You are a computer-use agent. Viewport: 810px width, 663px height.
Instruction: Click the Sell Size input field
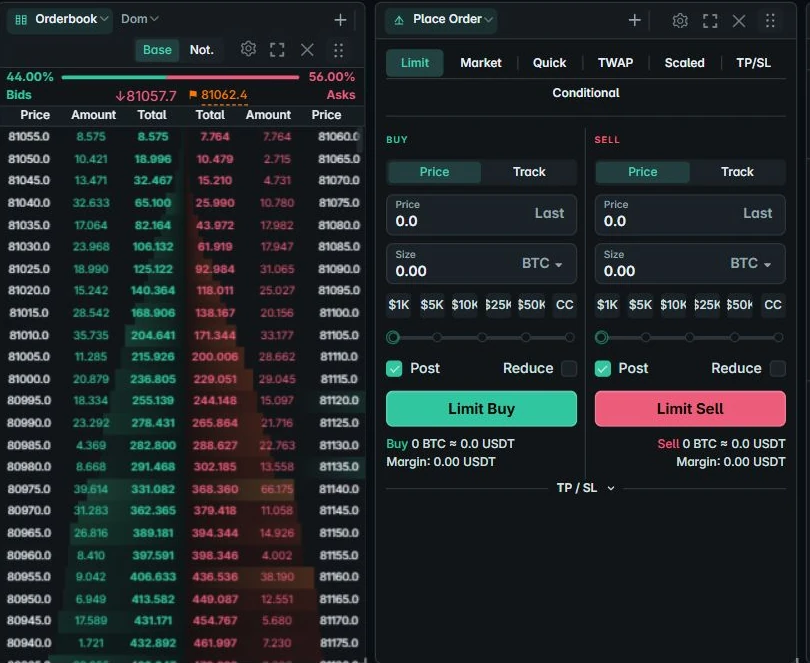tap(690, 264)
